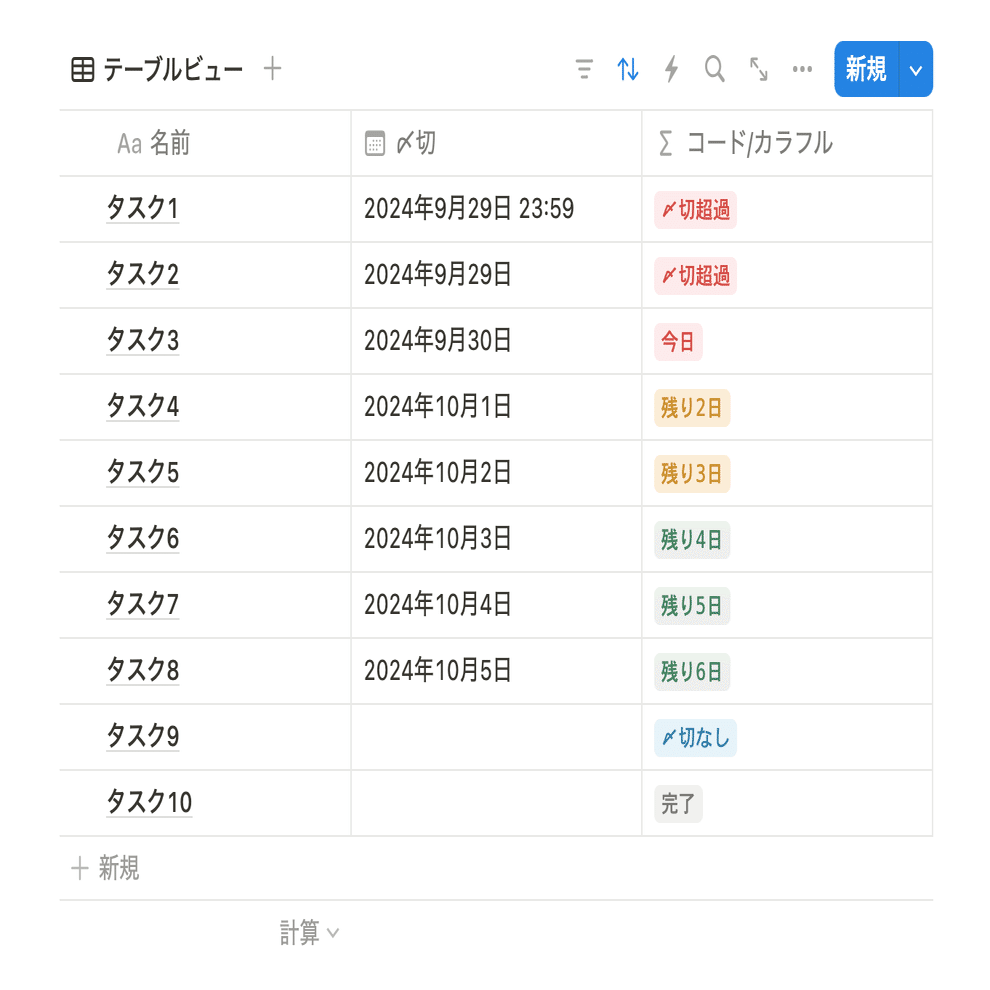Click the blue sort arrows icon
The width and height of the screenshot is (990, 990).
click(628, 69)
